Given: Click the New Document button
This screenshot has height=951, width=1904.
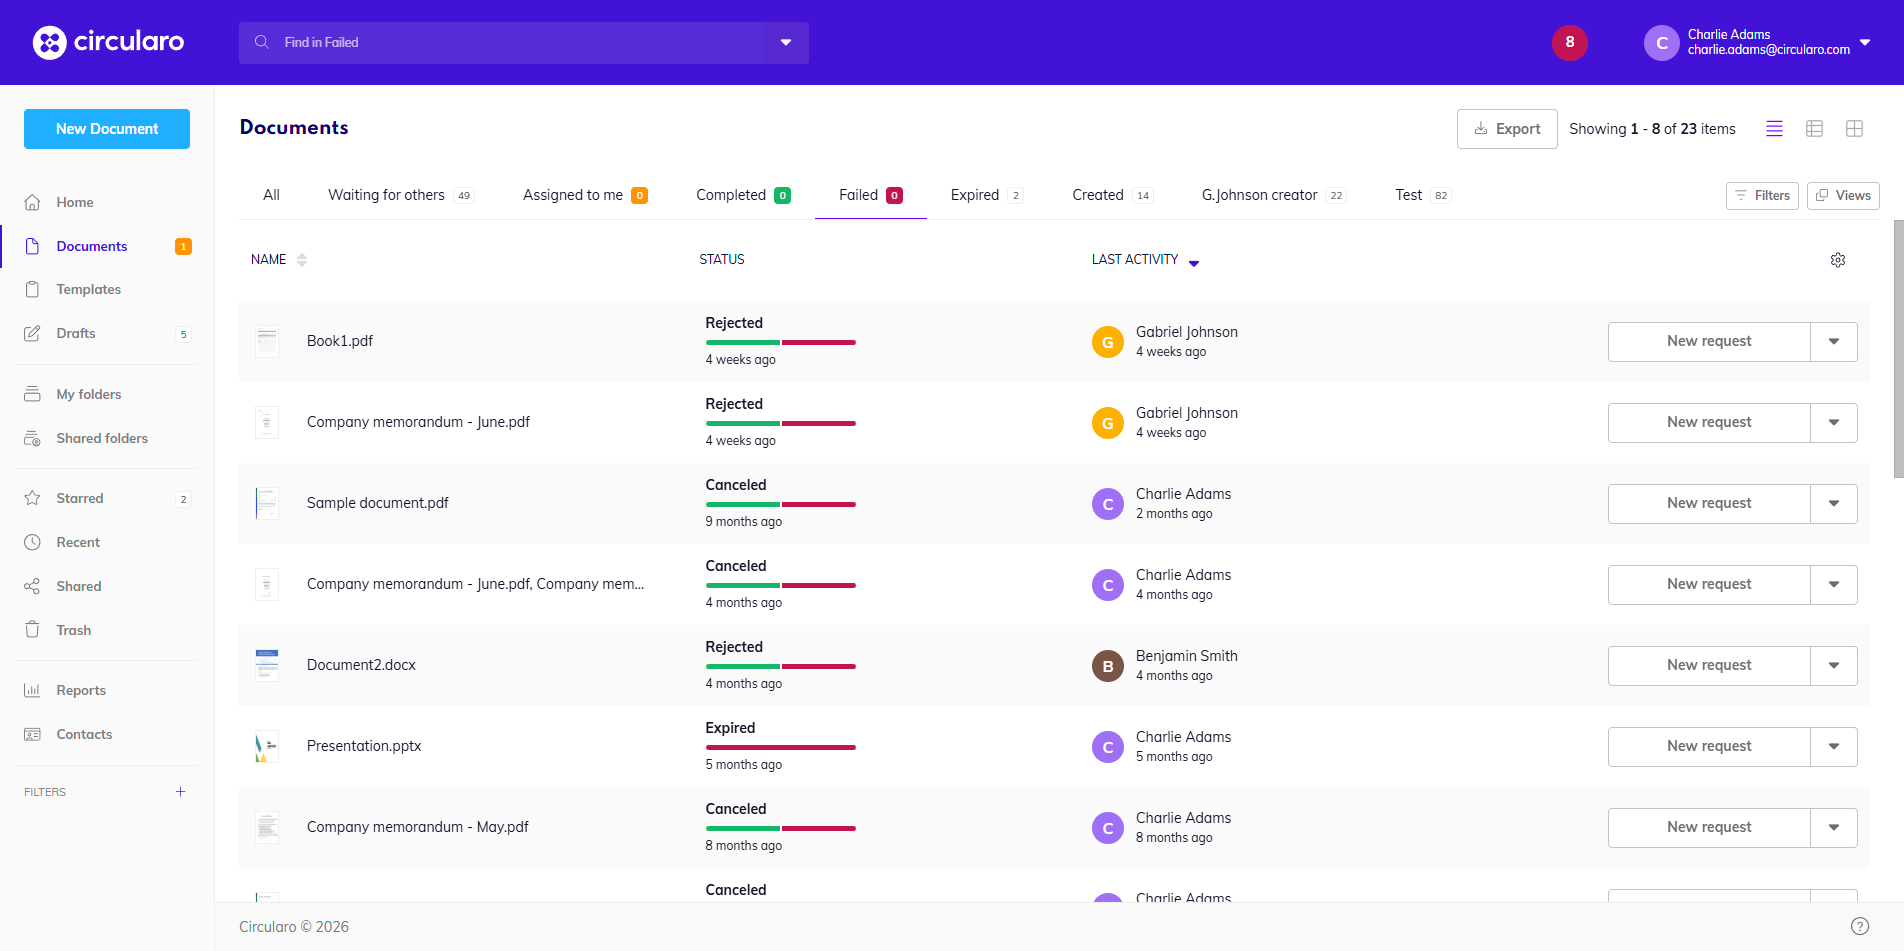Looking at the screenshot, I should [x=107, y=129].
